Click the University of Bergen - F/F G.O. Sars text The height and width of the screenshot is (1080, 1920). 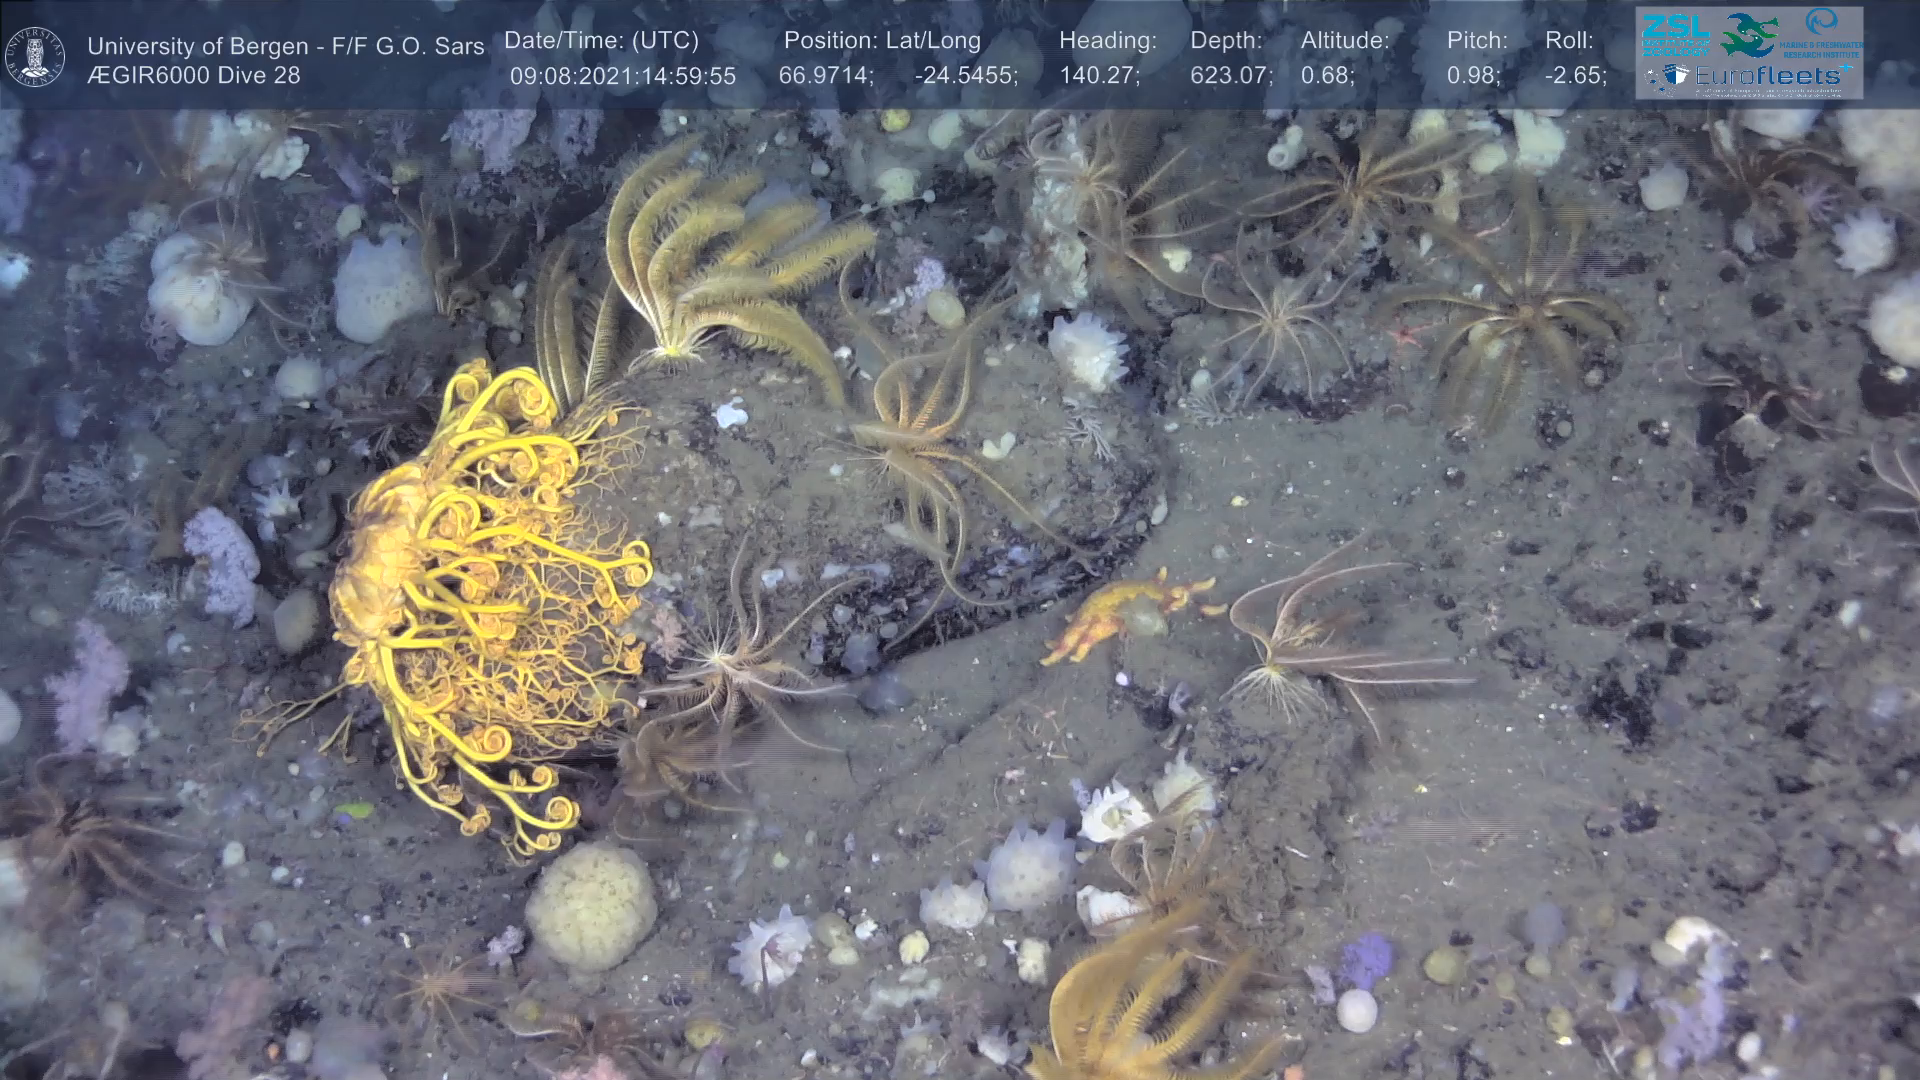[x=285, y=46]
